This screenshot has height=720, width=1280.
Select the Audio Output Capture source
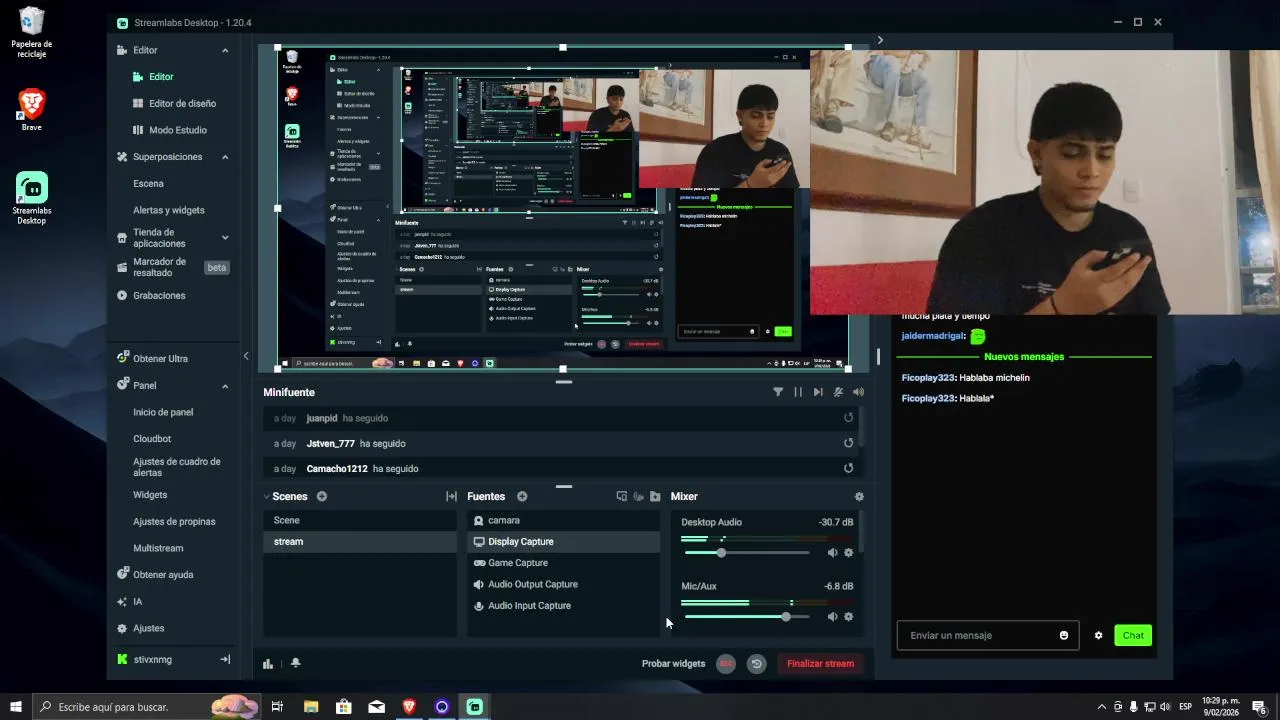[563, 585]
